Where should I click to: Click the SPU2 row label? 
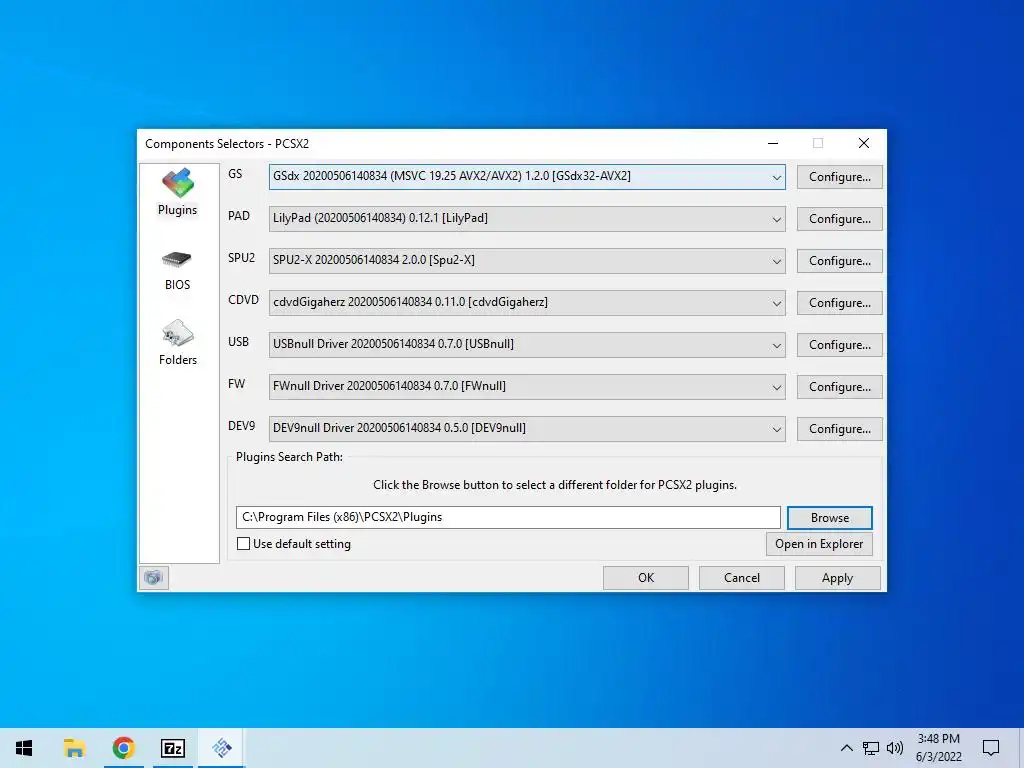coord(242,258)
